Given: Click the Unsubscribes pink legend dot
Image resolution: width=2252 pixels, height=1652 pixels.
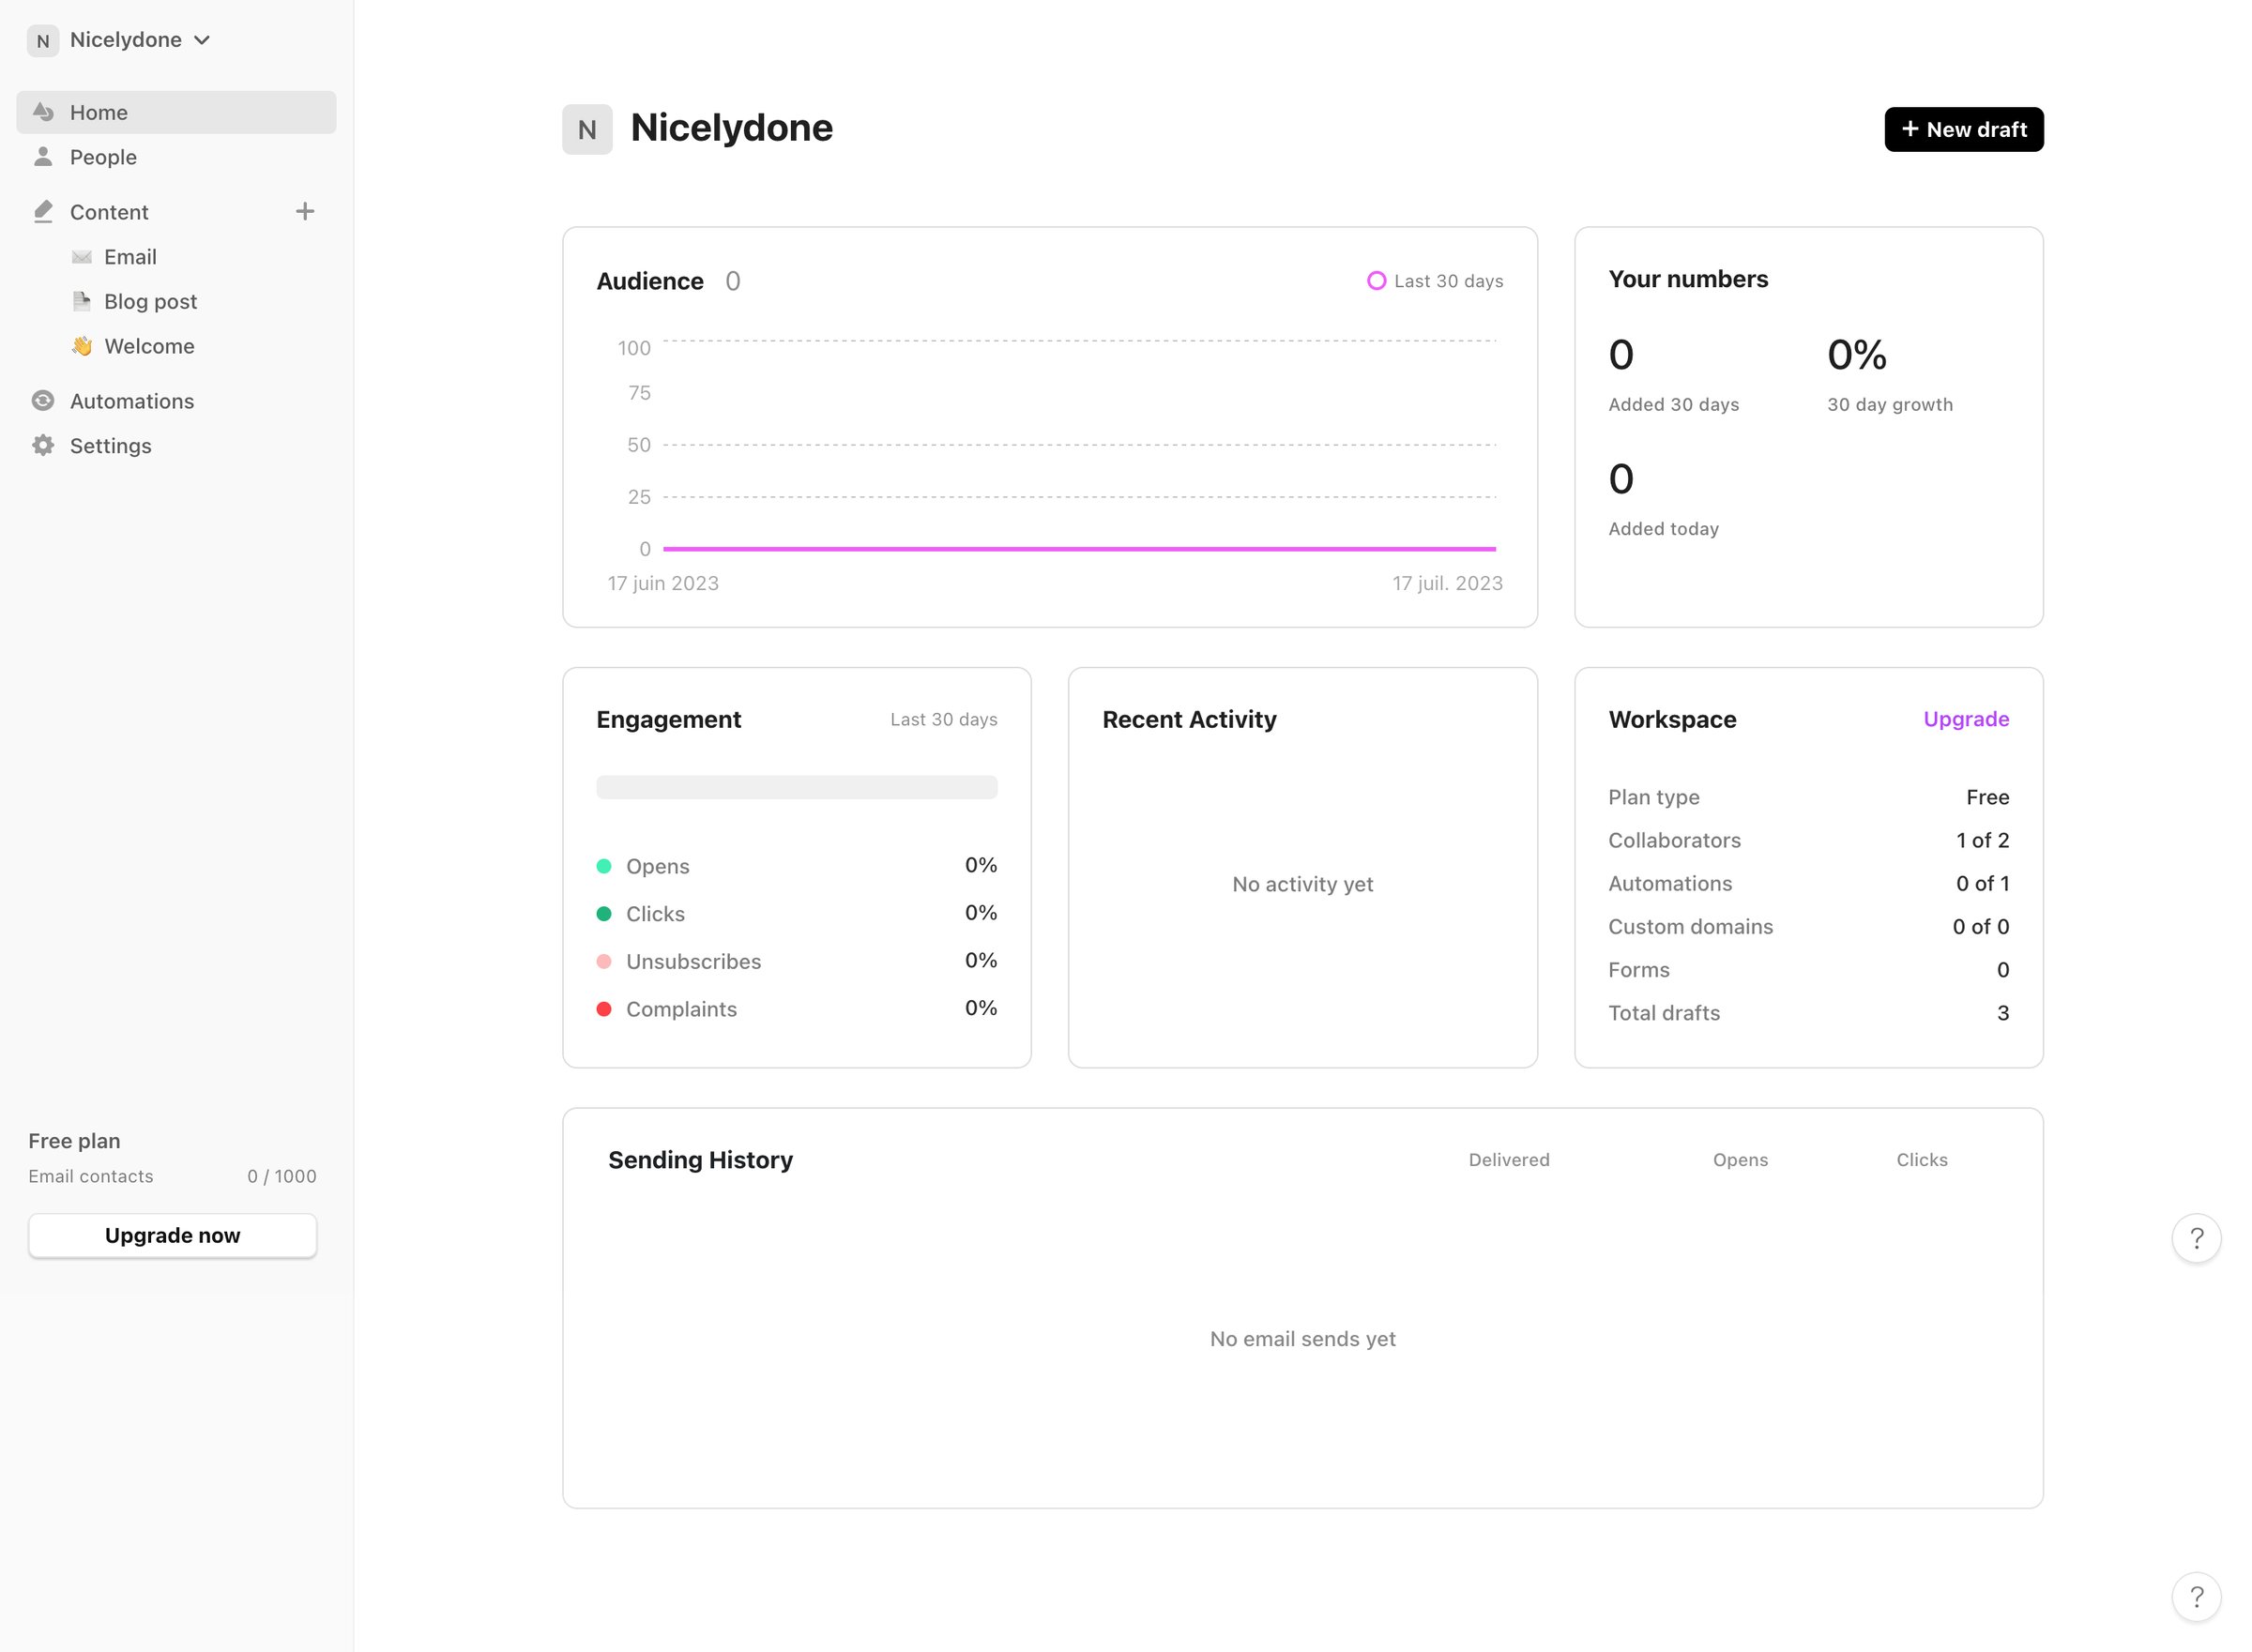Looking at the screenshot, I should [603, 961].
